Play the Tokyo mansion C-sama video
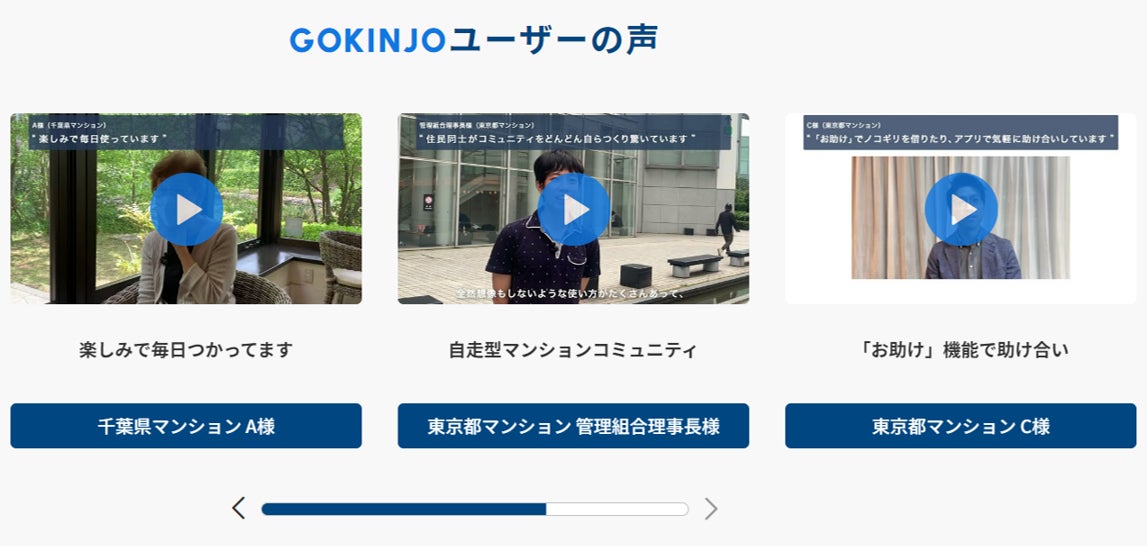 (960, 209)
